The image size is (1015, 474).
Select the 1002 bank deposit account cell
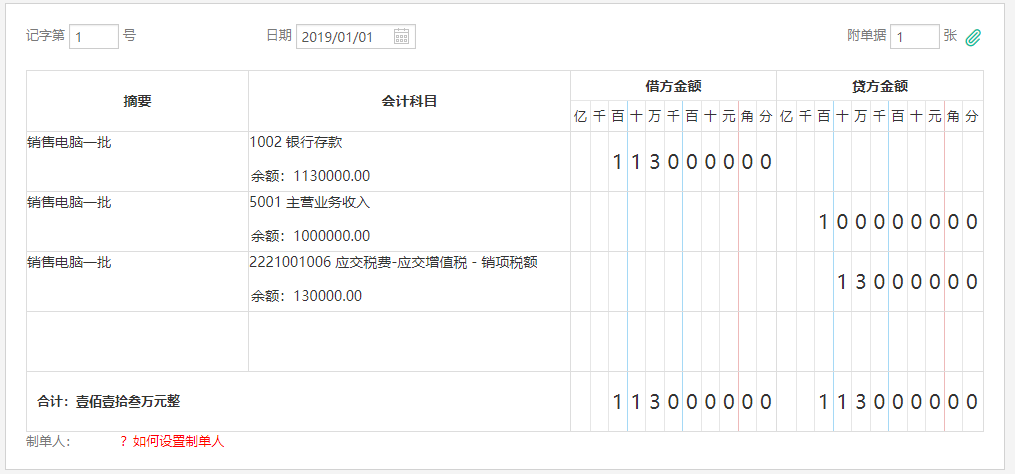click(x=409, y=161)
